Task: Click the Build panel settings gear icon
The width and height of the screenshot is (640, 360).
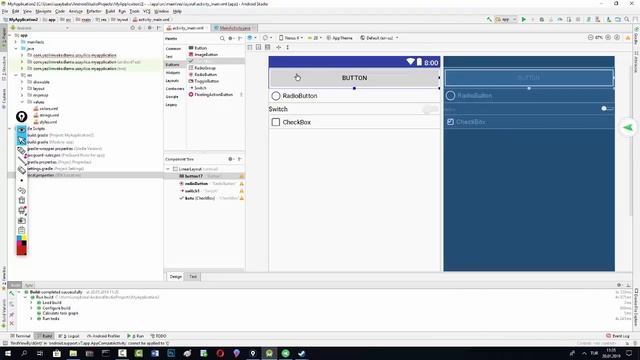Action: [x=619, y=285]
